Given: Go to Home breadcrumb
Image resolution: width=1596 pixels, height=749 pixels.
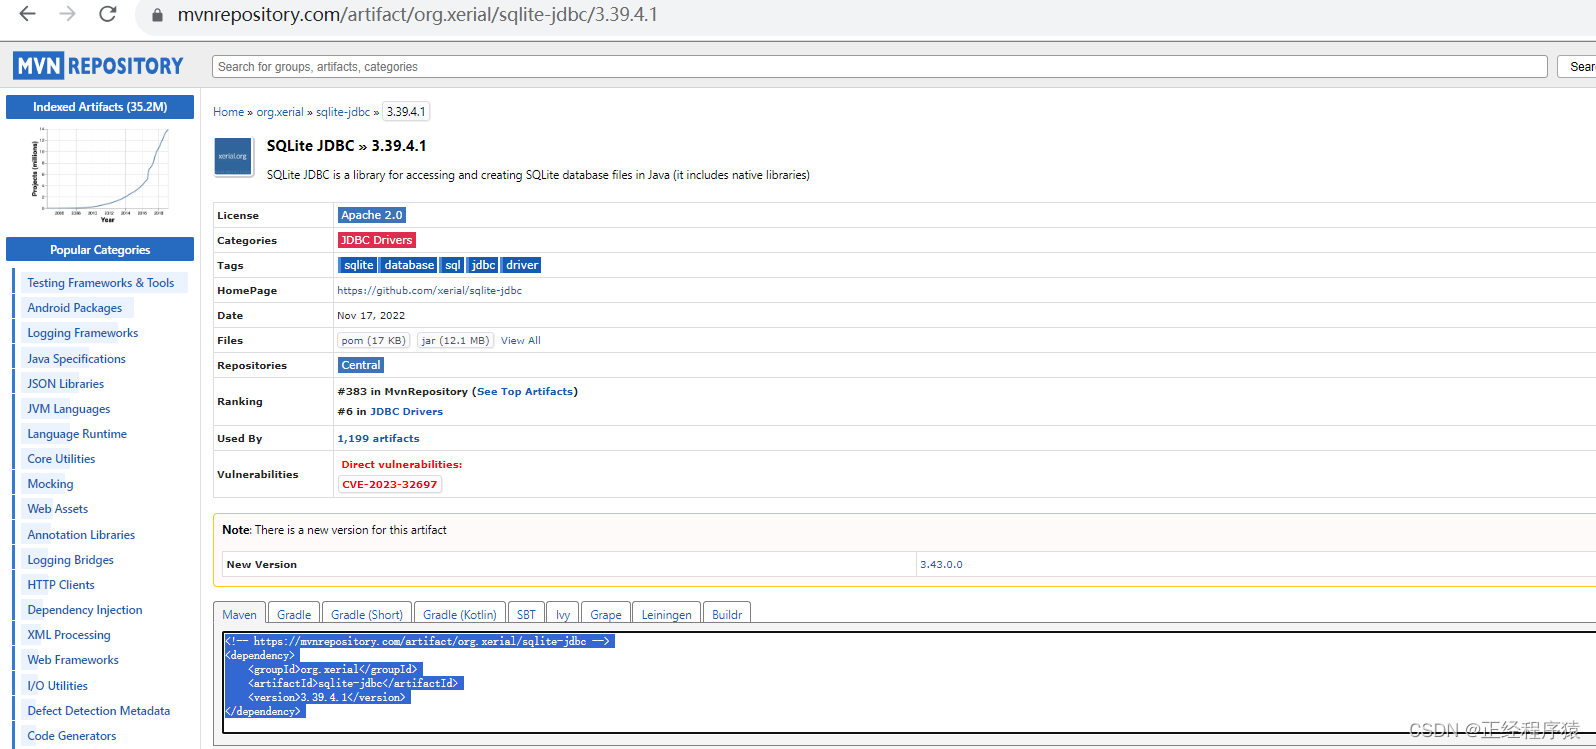Looking at the screenshot, I should [x=228, y=112].
